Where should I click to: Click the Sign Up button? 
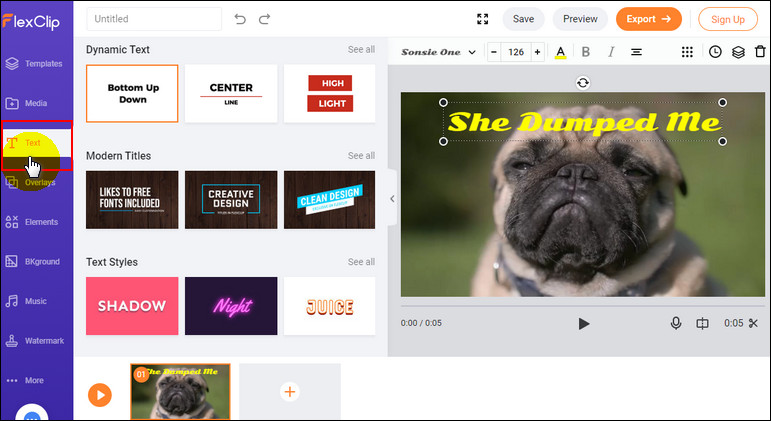point(728,19)
